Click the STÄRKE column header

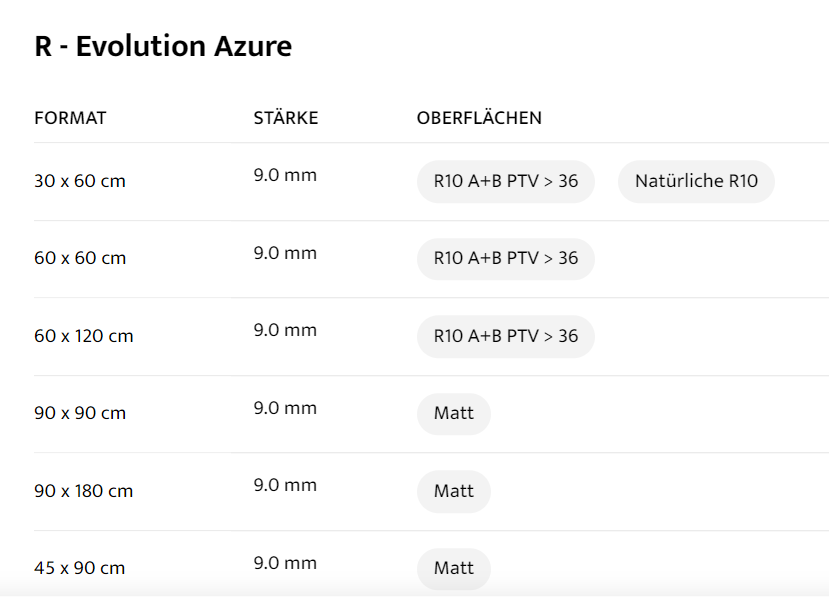(x=285, y=118)
